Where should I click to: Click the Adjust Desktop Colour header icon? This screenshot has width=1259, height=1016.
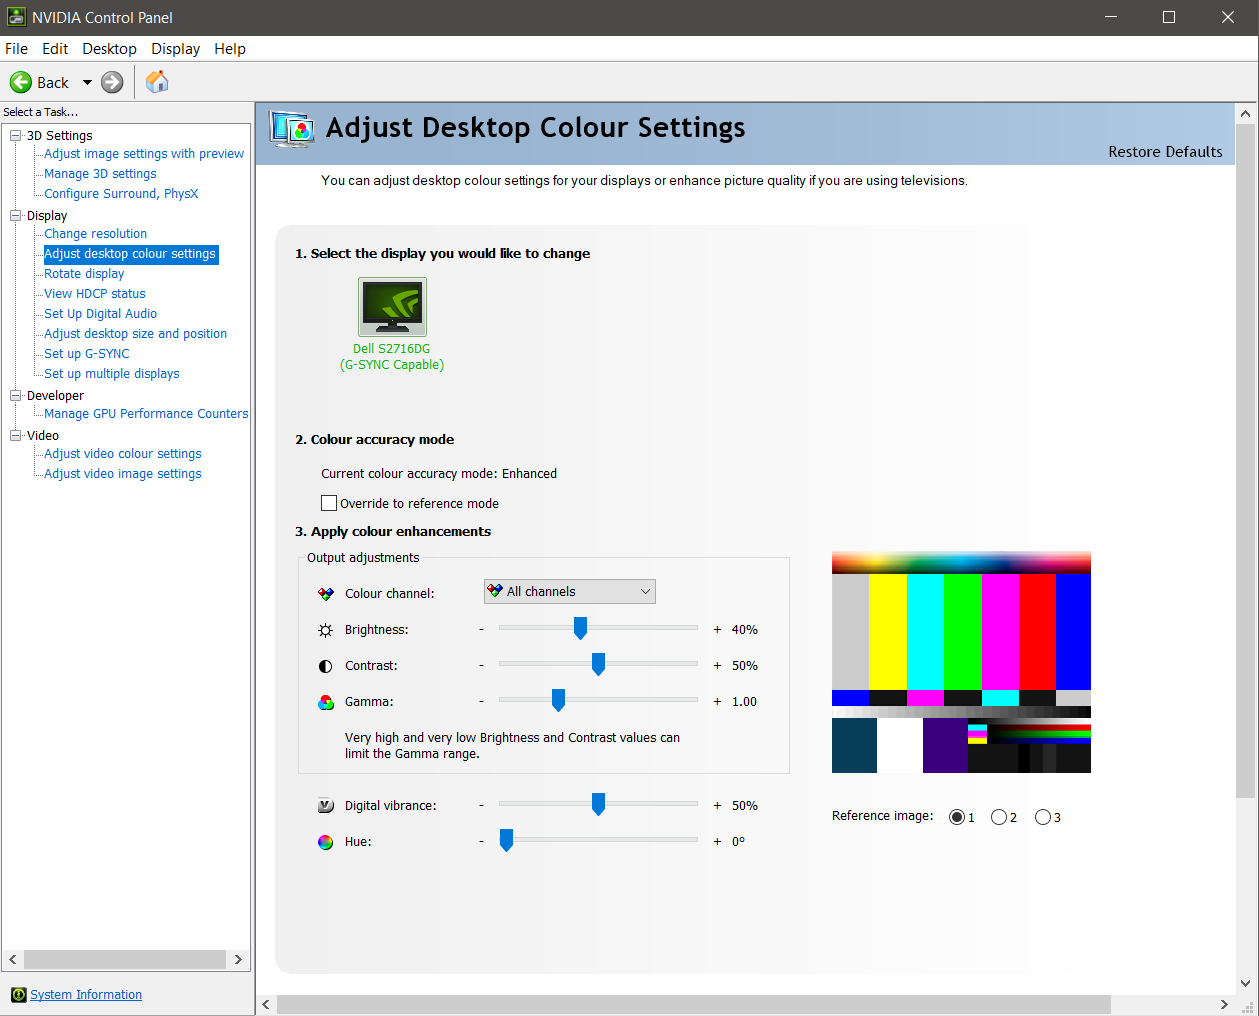(292, 129)
